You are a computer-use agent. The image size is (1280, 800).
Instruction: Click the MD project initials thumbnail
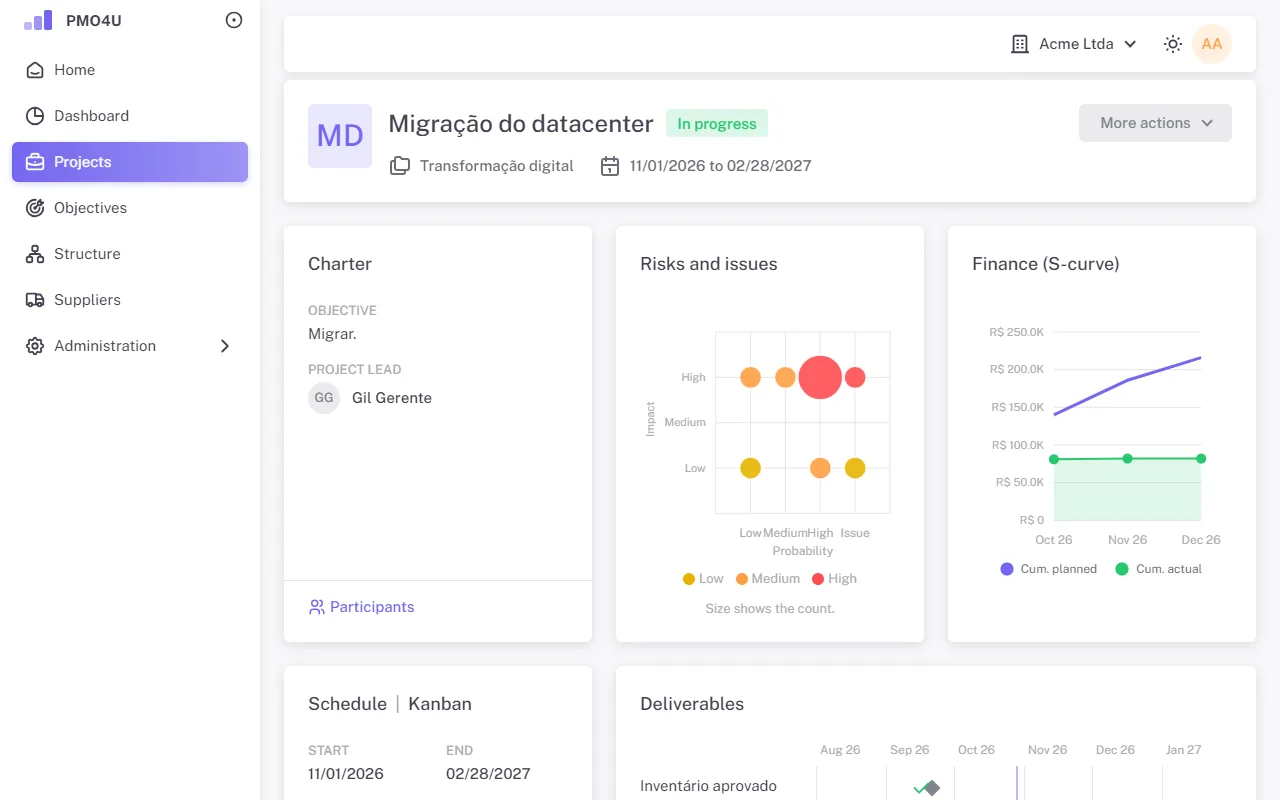pos(340,136)
